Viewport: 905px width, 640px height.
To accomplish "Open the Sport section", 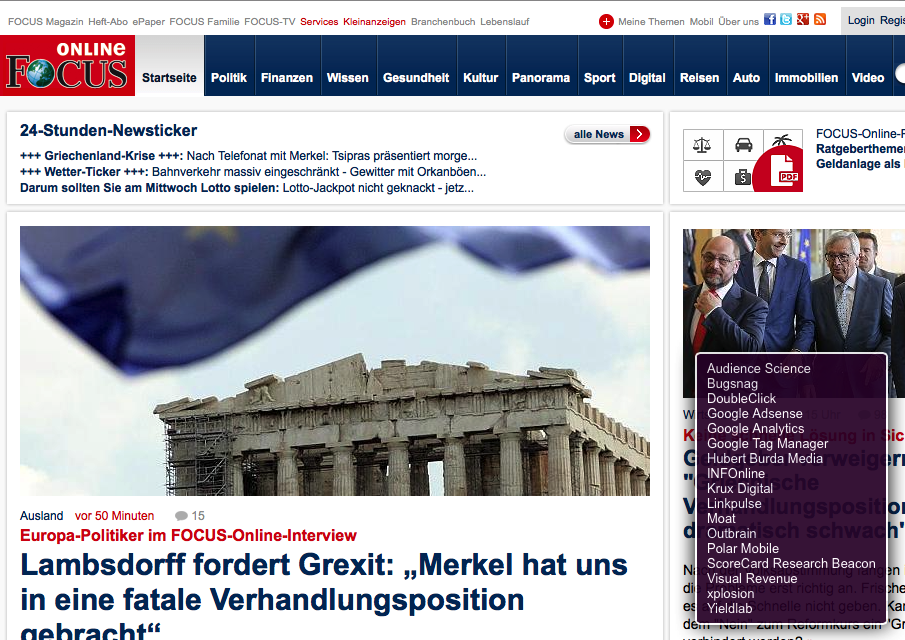I will click(x=600, y=78).
